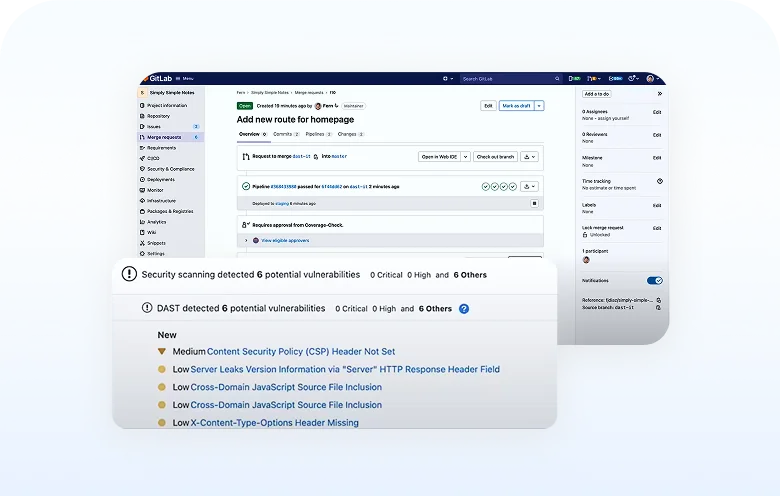
Task: Click the time tracking help icon
Action: pos(658,181)
